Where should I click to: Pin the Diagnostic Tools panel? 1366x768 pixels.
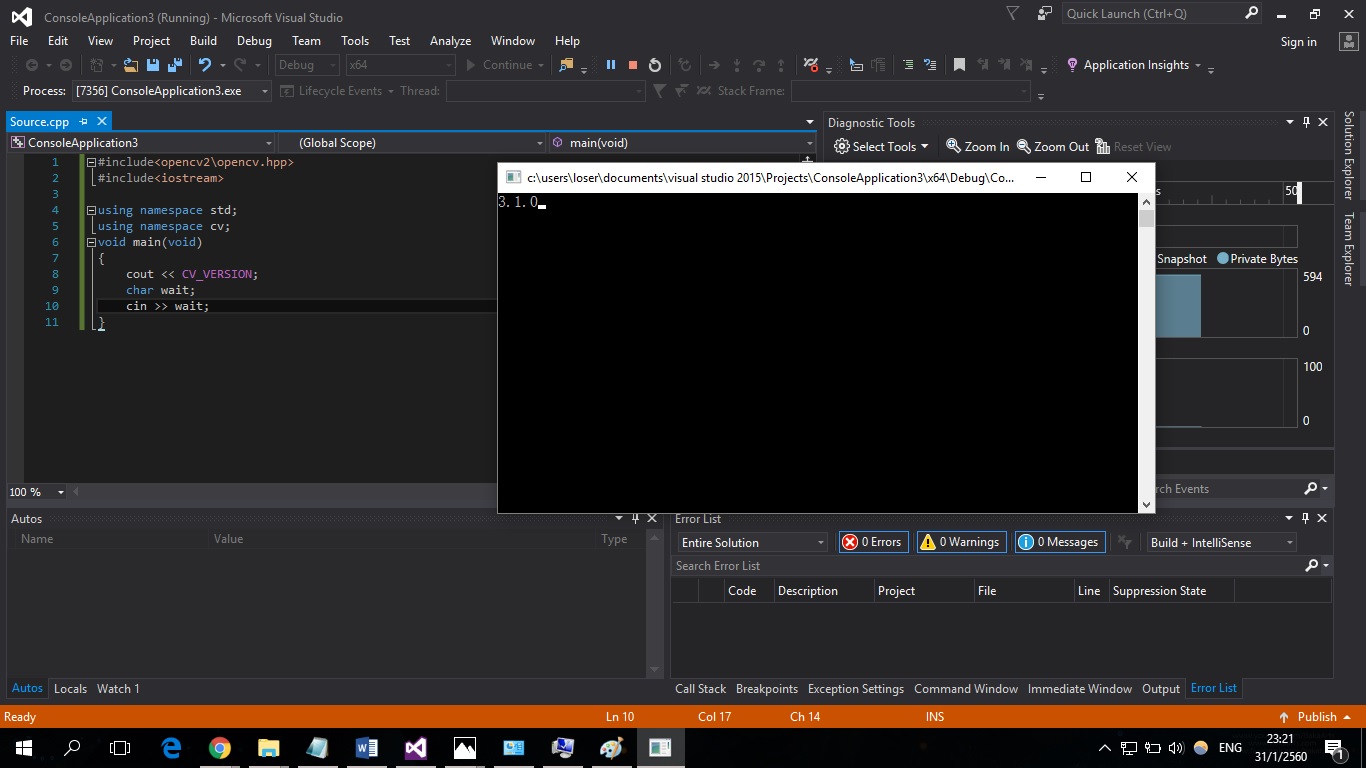pyautogui.click(x=1306, y=122)
